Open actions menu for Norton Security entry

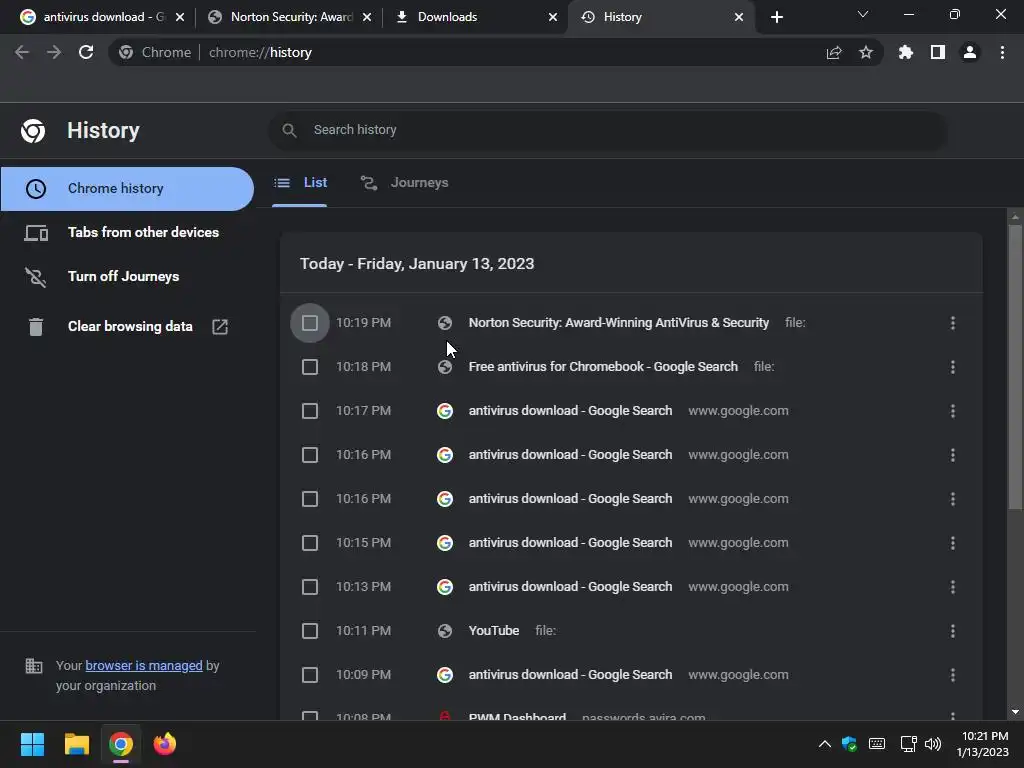coord(953,323)
